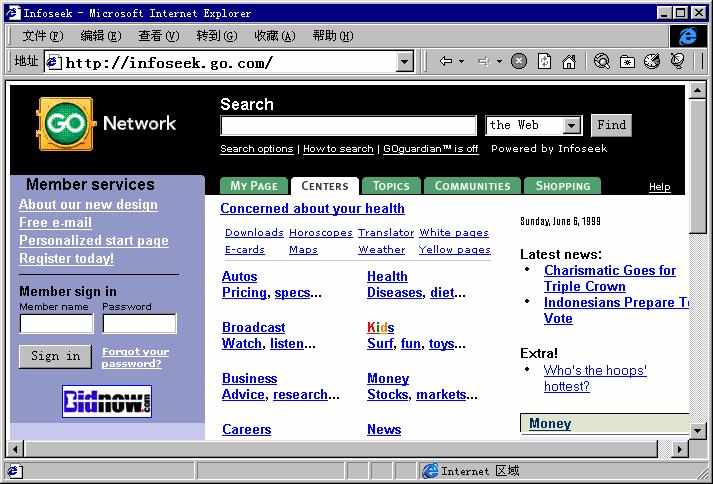The width and height of the screenshot is (713, 484).
Task: Open the Free e-mail link
Action: click(55, 222)
